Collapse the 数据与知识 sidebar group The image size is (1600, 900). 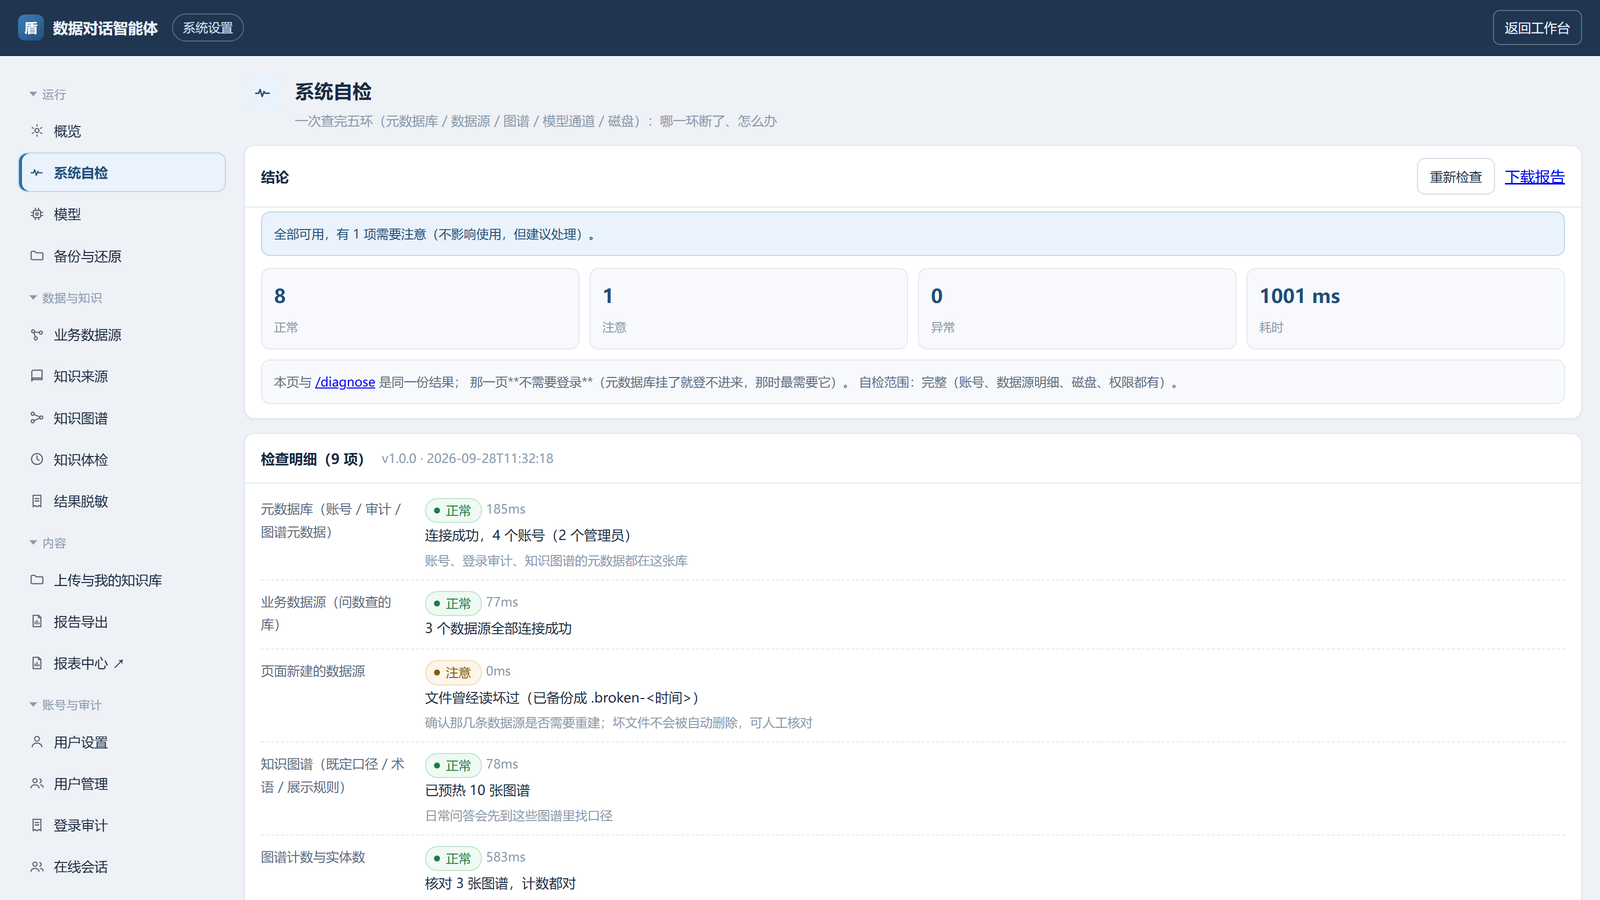click(65, 298)
